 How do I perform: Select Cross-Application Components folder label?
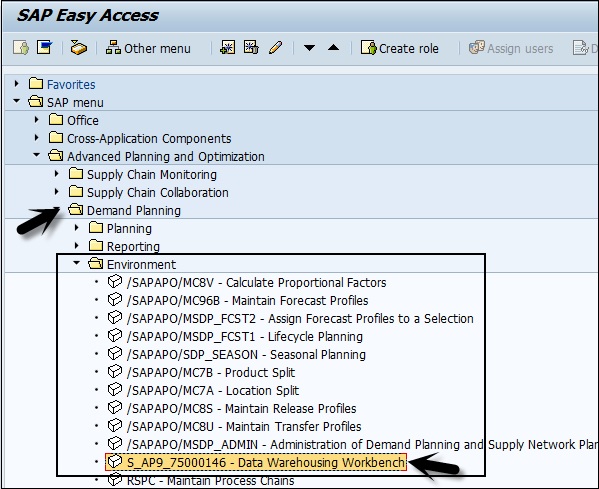click(149, 138)
